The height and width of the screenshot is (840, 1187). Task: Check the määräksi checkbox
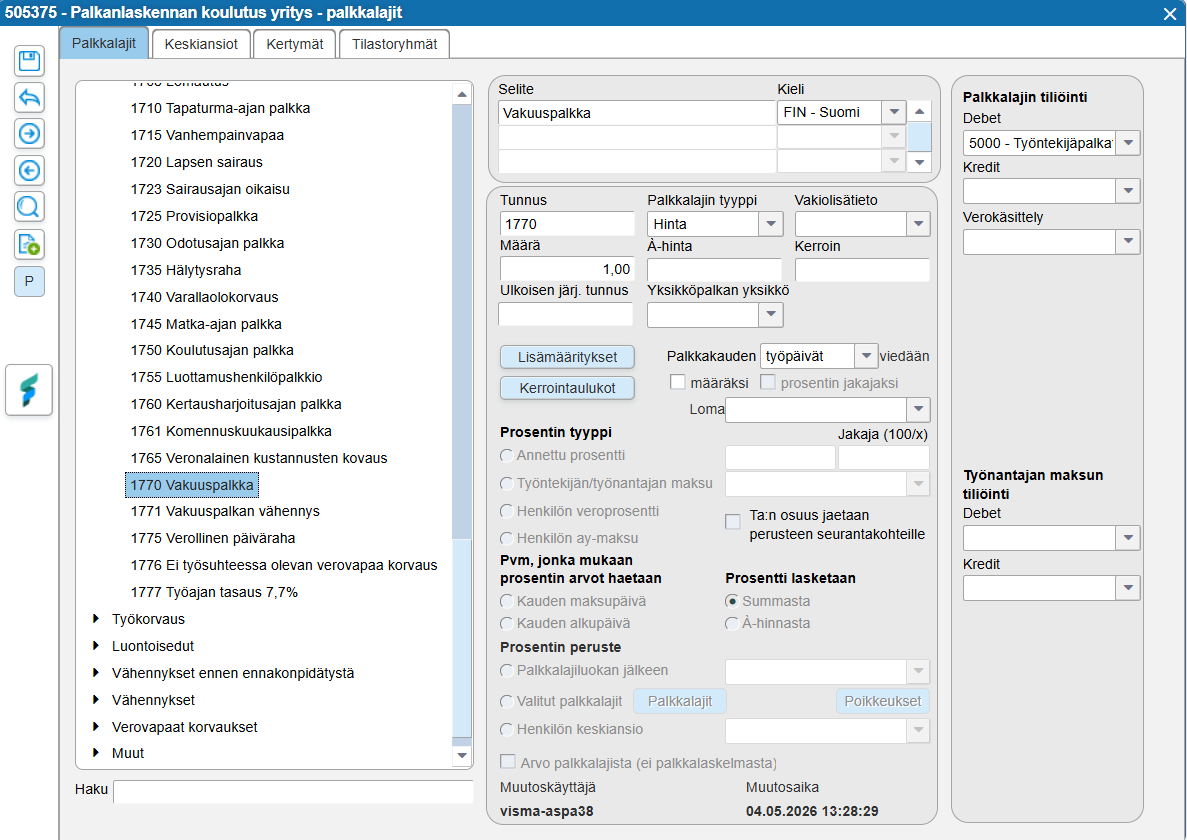point(678,382)
